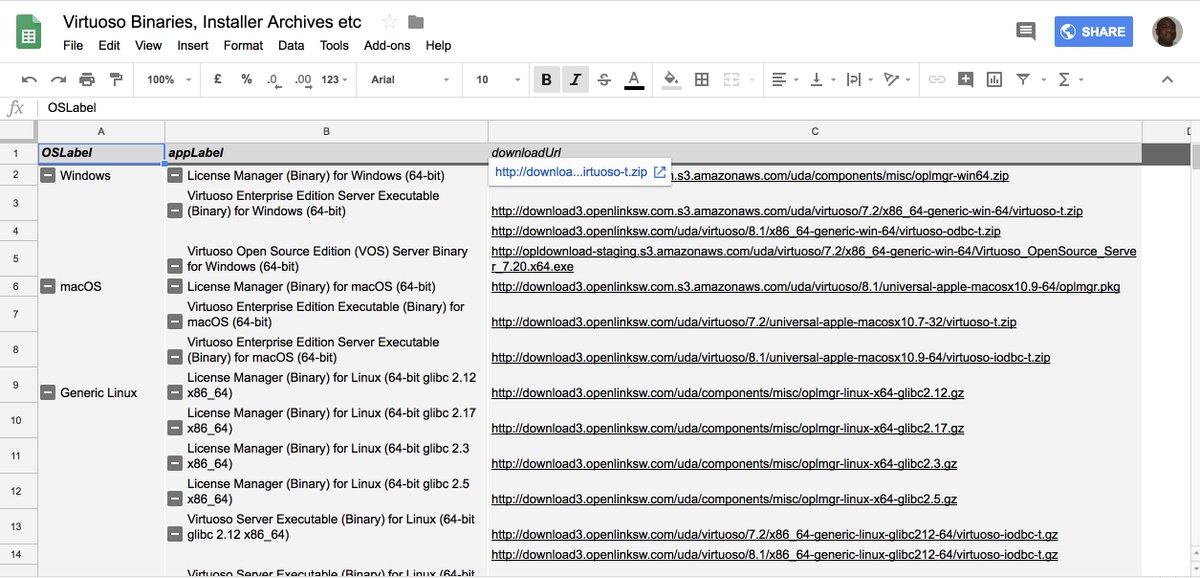
Task: Toggle bold formatting
Action: 546,80
